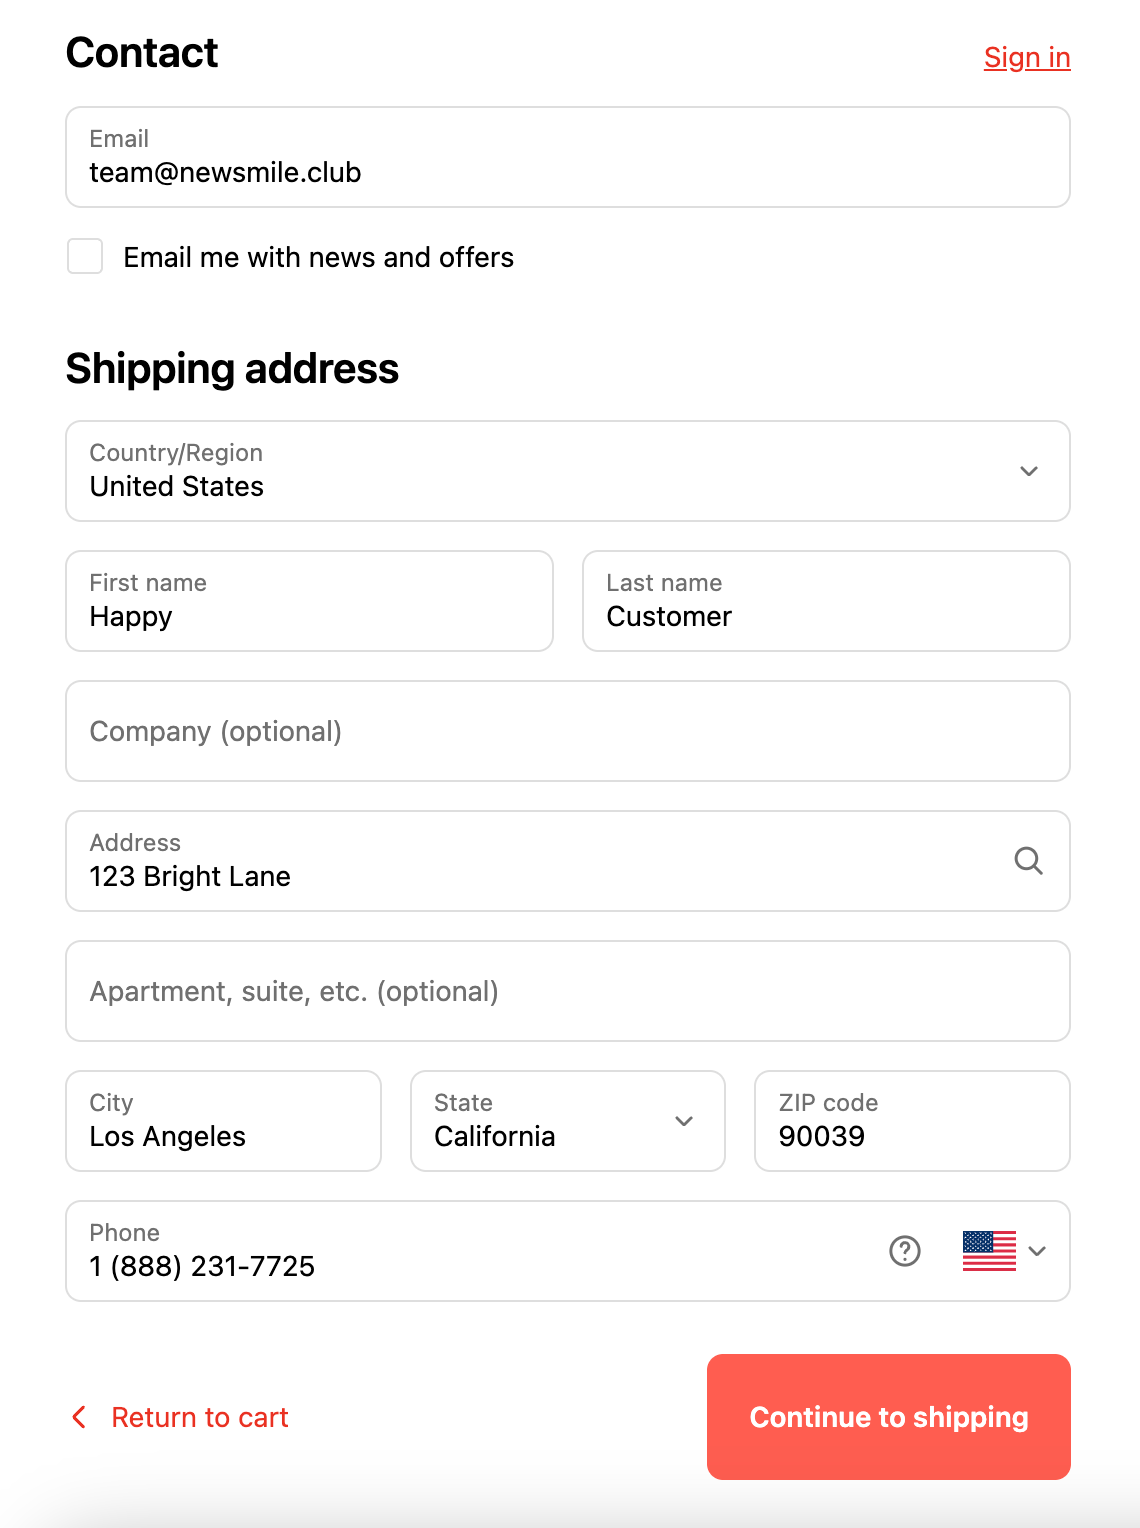Focus the Address field with 123 Bright Lane
1140x1528 pixels.
530,861
